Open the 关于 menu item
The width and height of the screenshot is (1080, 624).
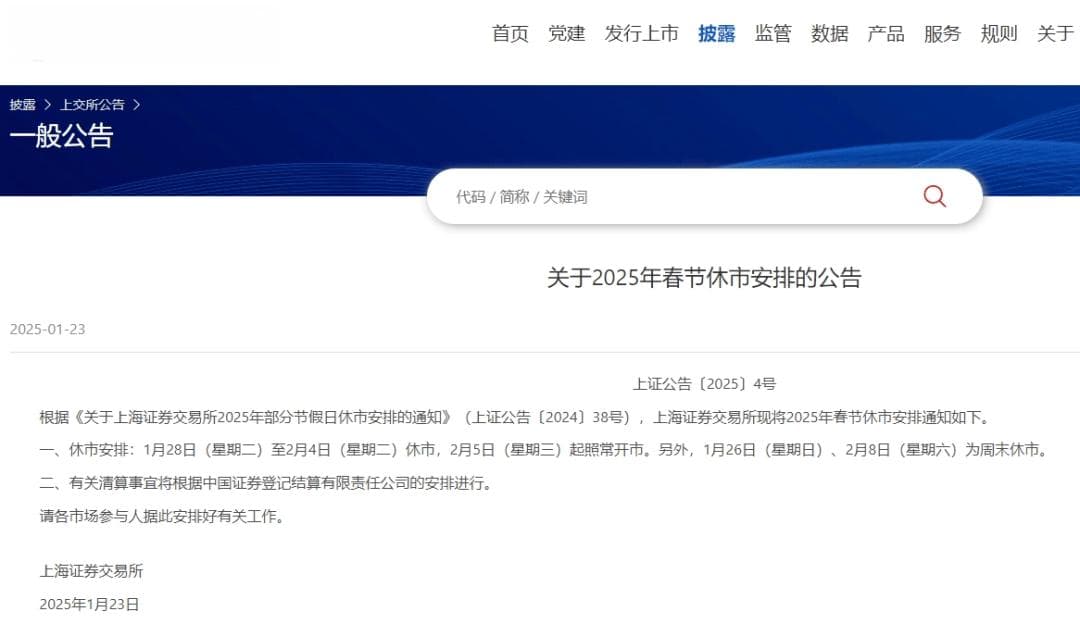[x=1055, y=33]
